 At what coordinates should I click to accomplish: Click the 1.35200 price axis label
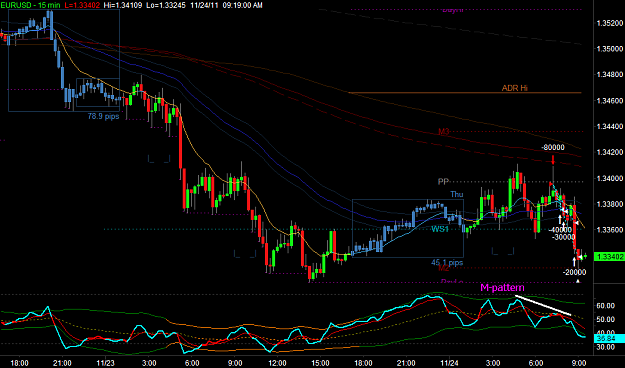[x=610, y=23]
